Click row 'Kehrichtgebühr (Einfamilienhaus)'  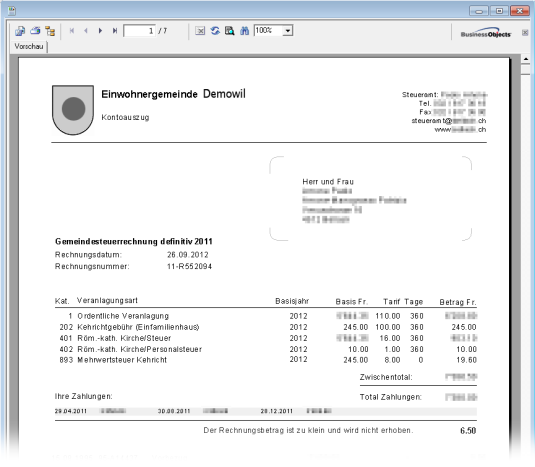pyautogui.click(x=266, y=327)
